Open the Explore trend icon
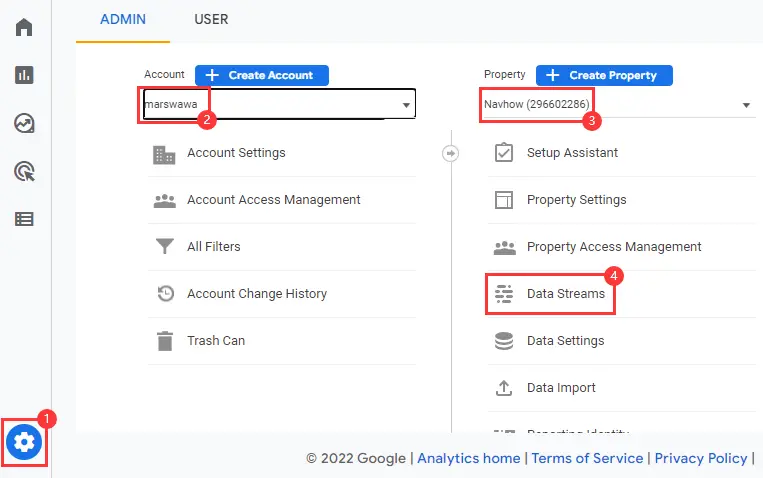This screenshot has width=763, height=478. 24,123
